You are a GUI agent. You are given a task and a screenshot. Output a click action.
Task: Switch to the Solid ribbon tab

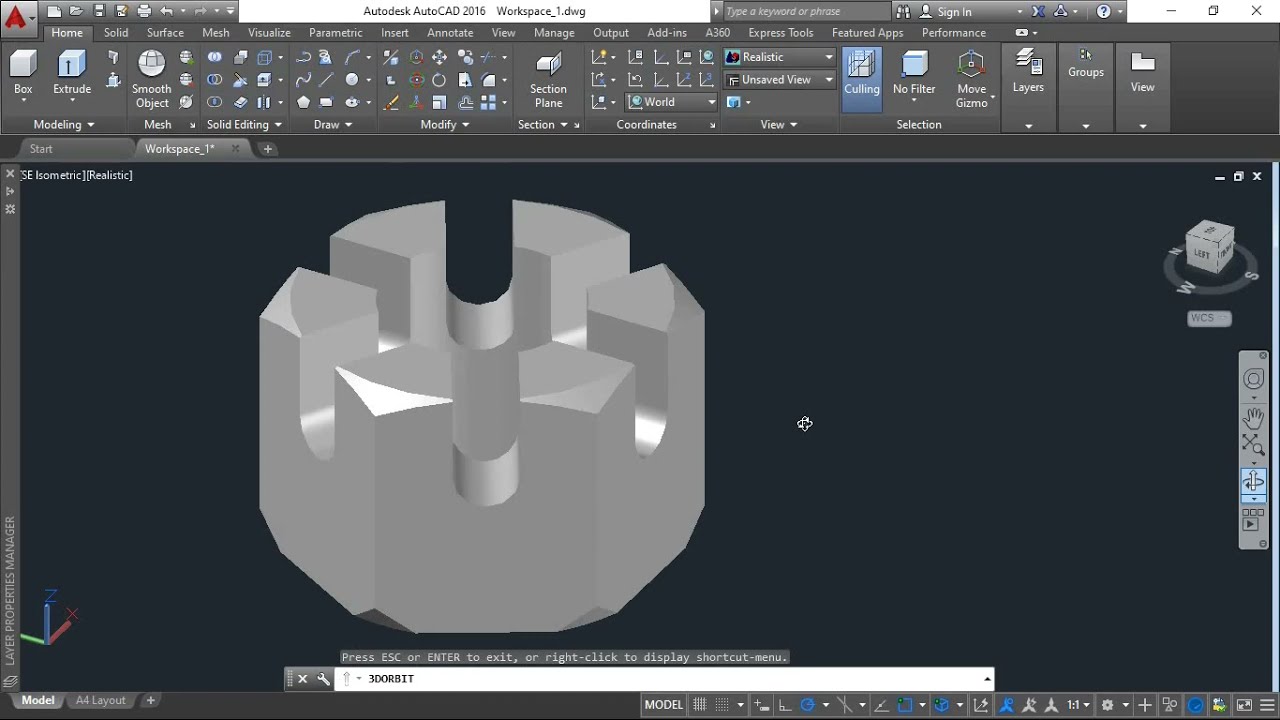click(x=116, y=33)
